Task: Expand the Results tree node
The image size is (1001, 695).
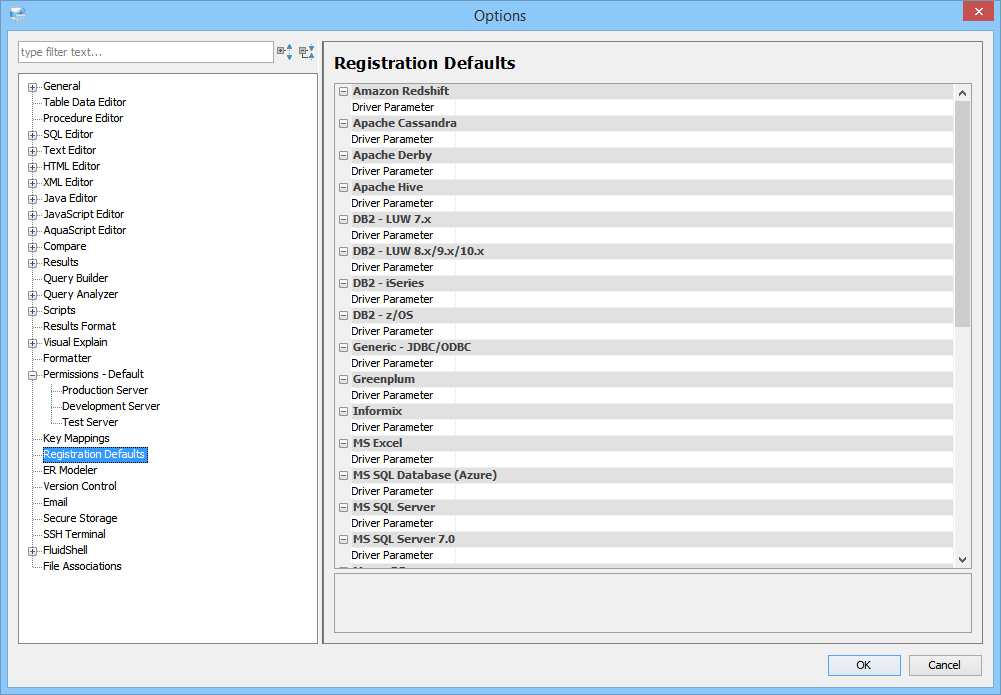Action: point(33,262)
